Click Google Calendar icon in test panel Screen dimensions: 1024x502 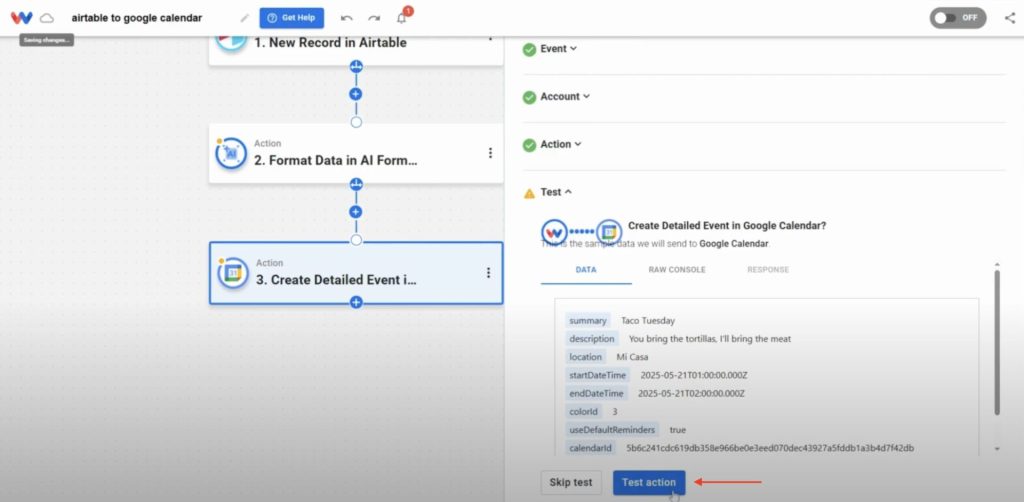pyautogui.click(x=609, y=232)
